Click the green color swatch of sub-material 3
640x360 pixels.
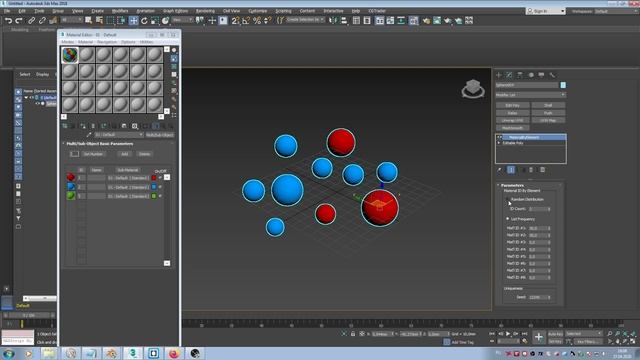click(154, 196)
